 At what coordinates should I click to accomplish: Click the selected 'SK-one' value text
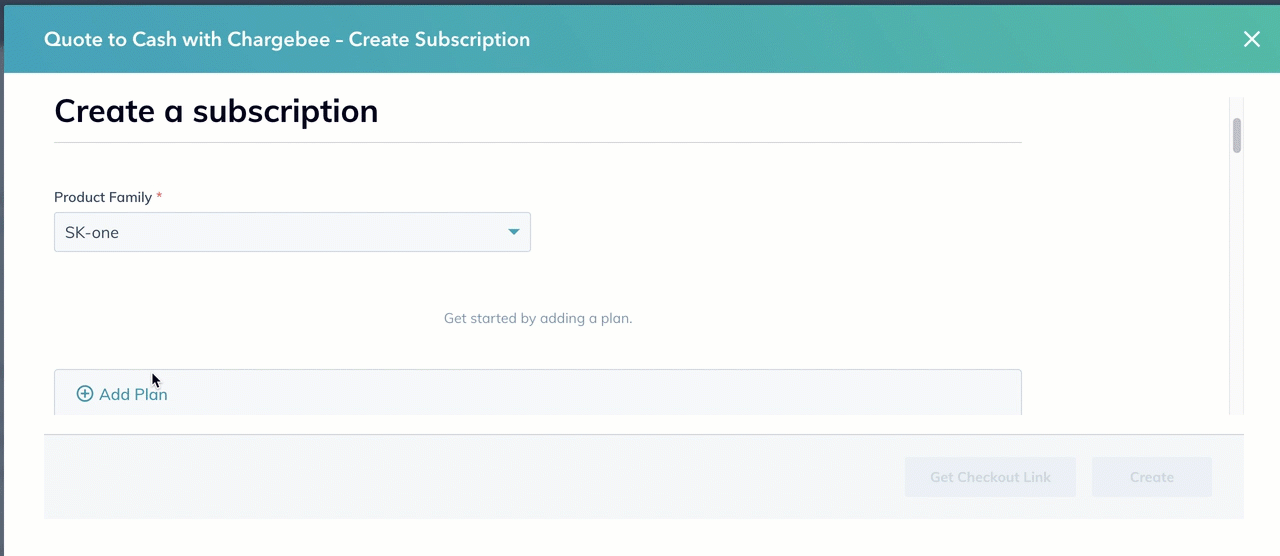coord(92,232)
